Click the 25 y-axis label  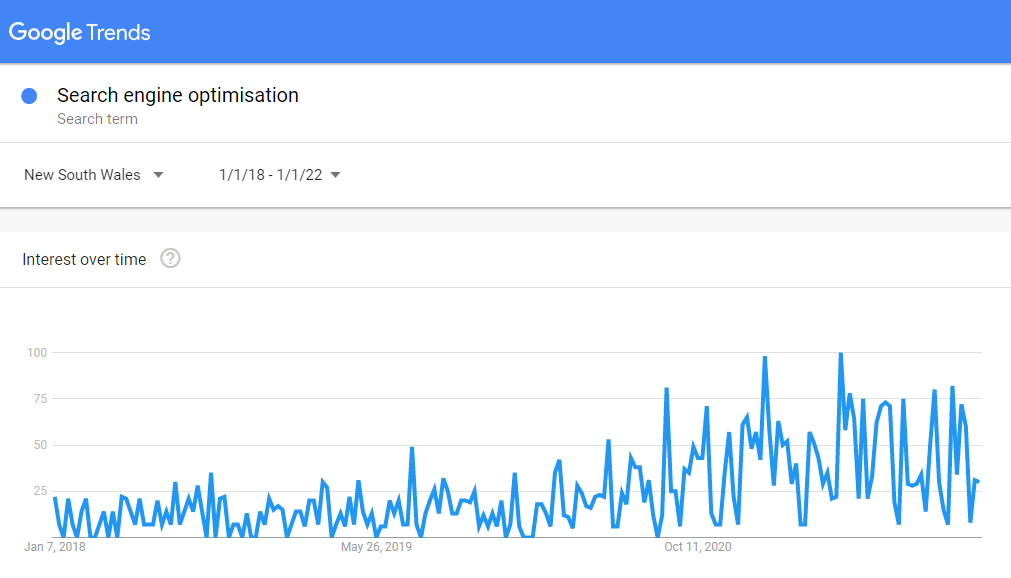pos(40,491)
